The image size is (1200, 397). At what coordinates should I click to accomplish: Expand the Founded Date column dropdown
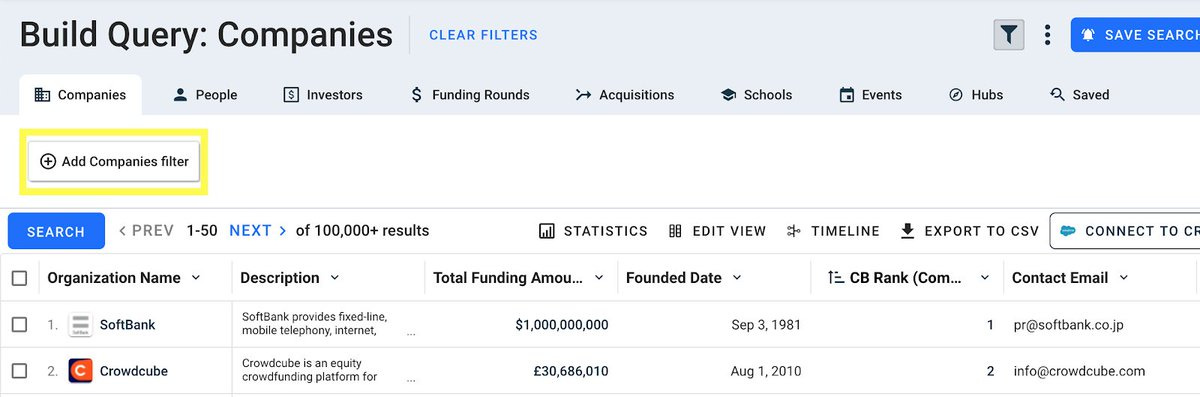[x=737, y=278]
